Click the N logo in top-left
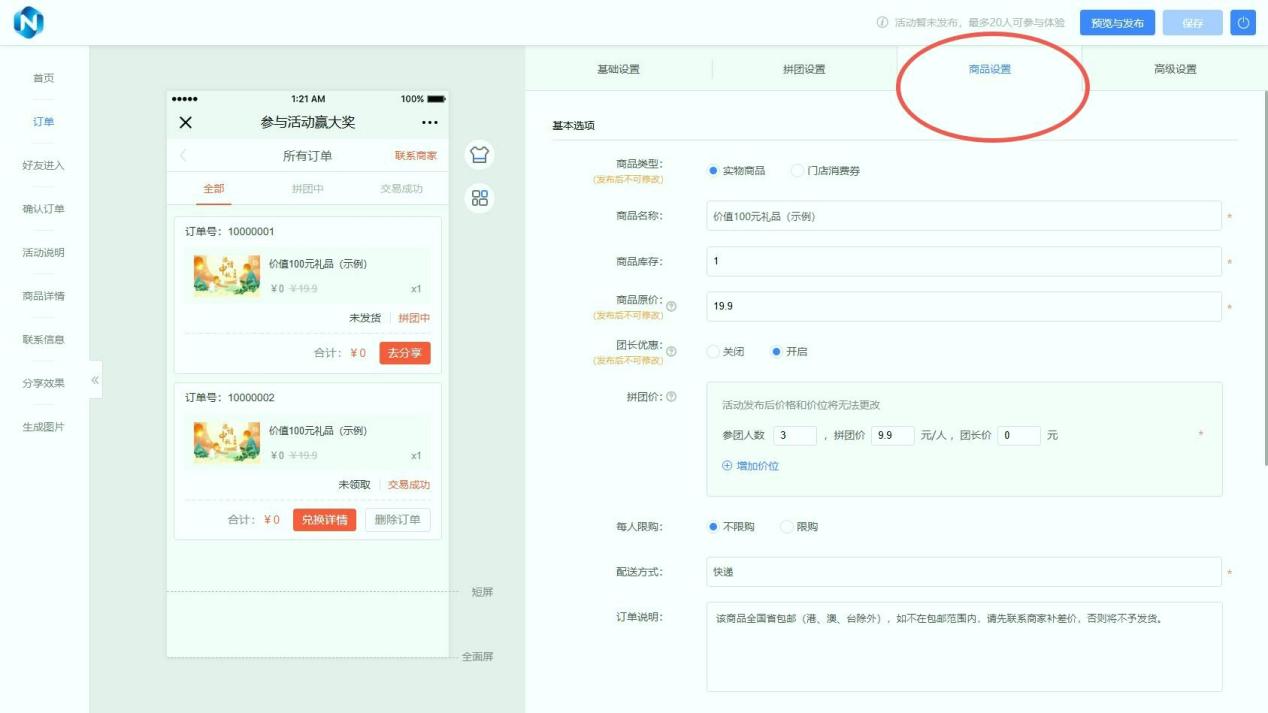Viewport: 1268px width, 713px height. tap(29, 22)
